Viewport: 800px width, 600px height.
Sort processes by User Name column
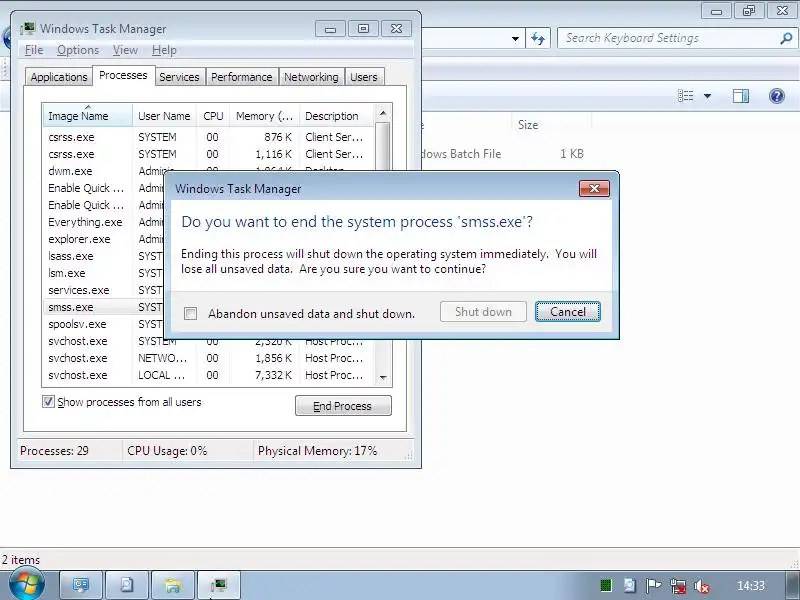(164, 116)
